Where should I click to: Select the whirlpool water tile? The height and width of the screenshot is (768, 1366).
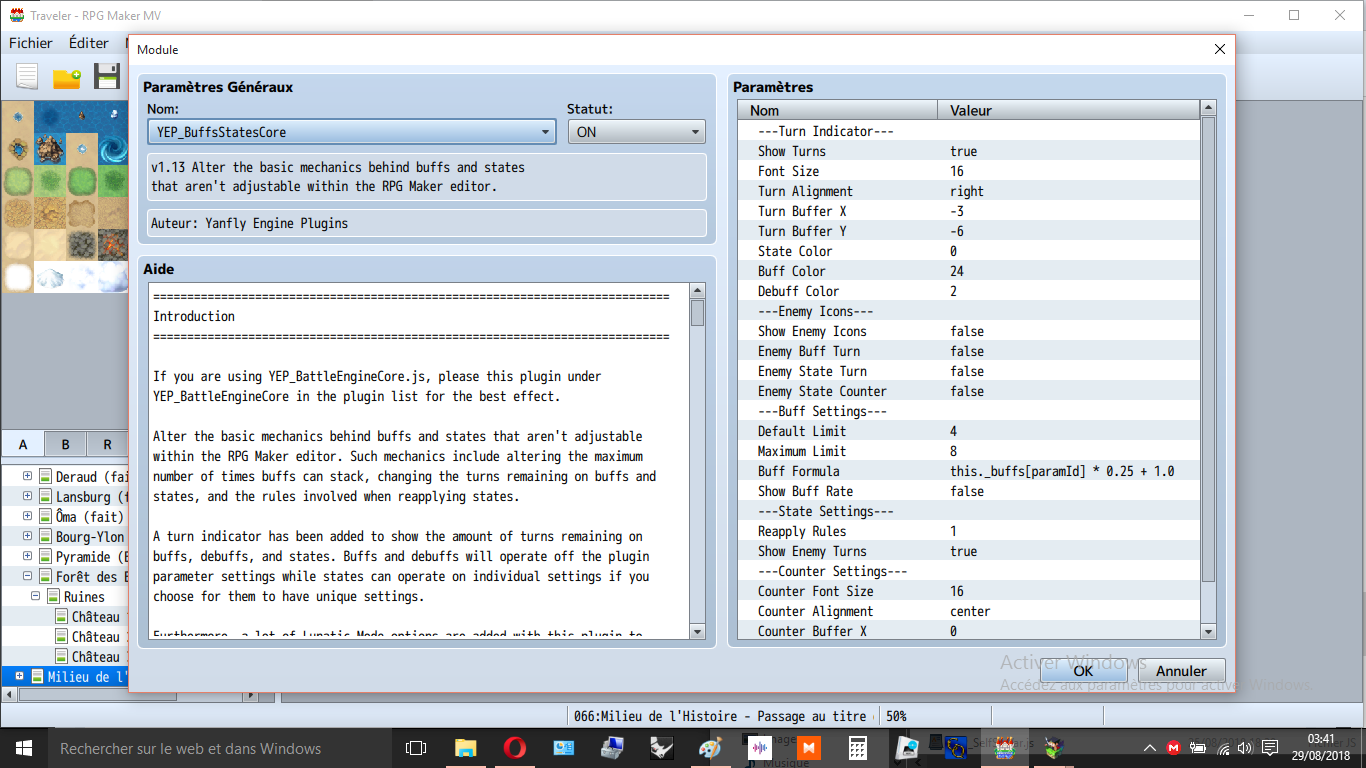pyautogui.click(x=114, y=148)
